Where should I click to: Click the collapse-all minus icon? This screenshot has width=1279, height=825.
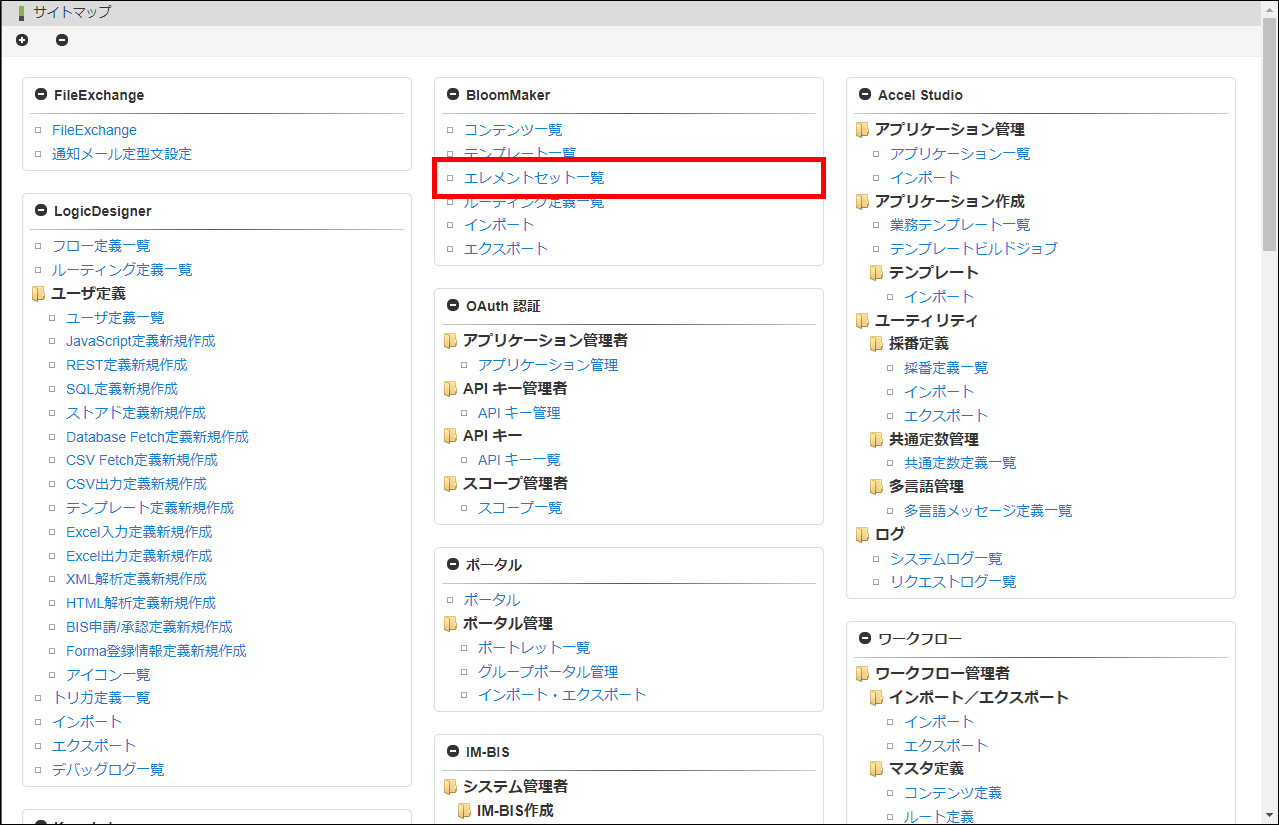click(62, 40)
